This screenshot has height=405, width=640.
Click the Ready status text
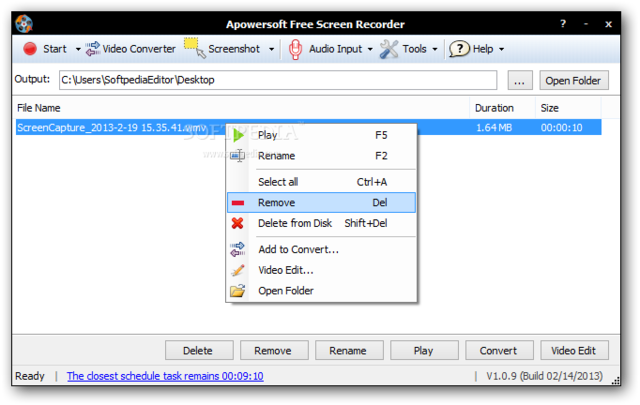pos(30,376)
